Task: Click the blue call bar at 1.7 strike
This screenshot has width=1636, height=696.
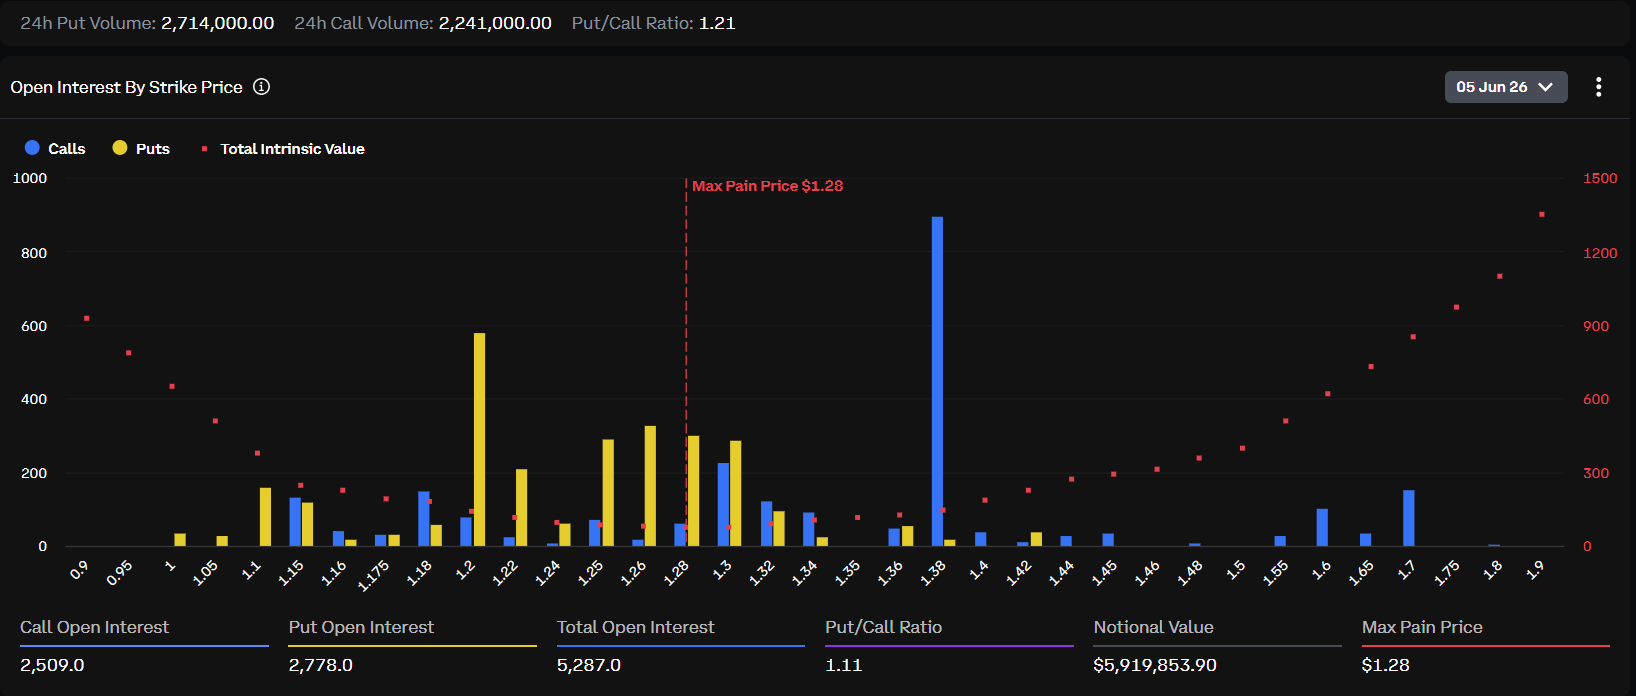Action: 1408,518
